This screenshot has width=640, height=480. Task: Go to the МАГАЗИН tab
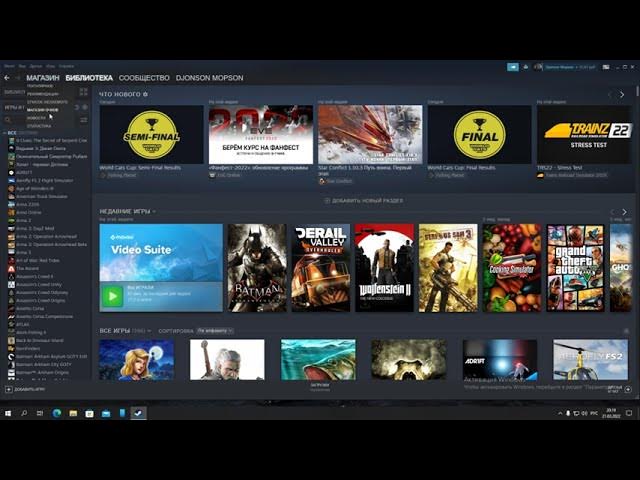point(43,78)
